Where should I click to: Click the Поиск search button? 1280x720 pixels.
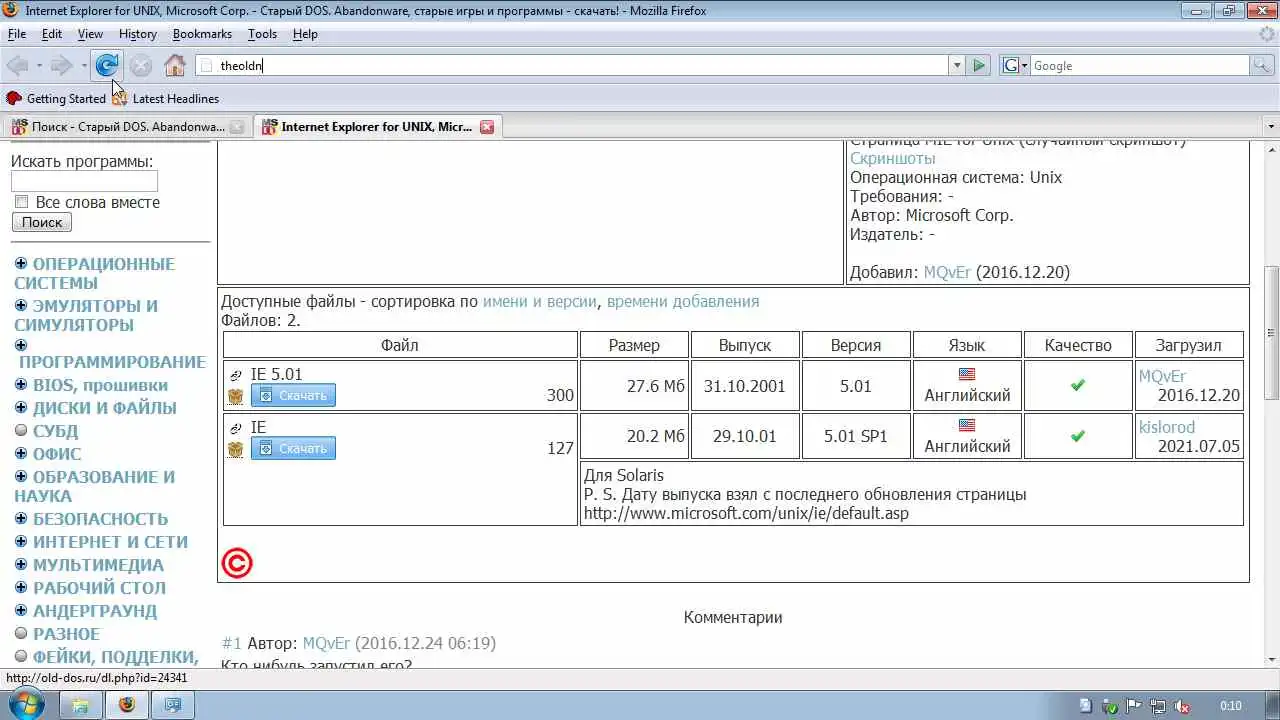point(42,222)
